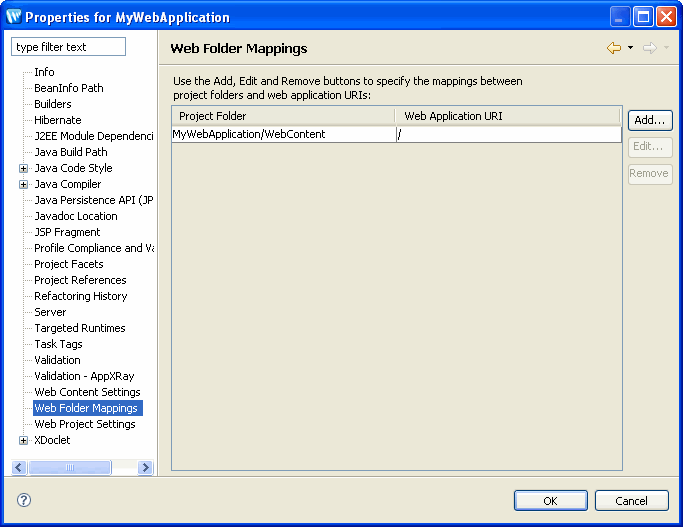Focus the type filter text field
Image resolution: width=683 pixels, height=527 pixels.
tap(68, 47)
